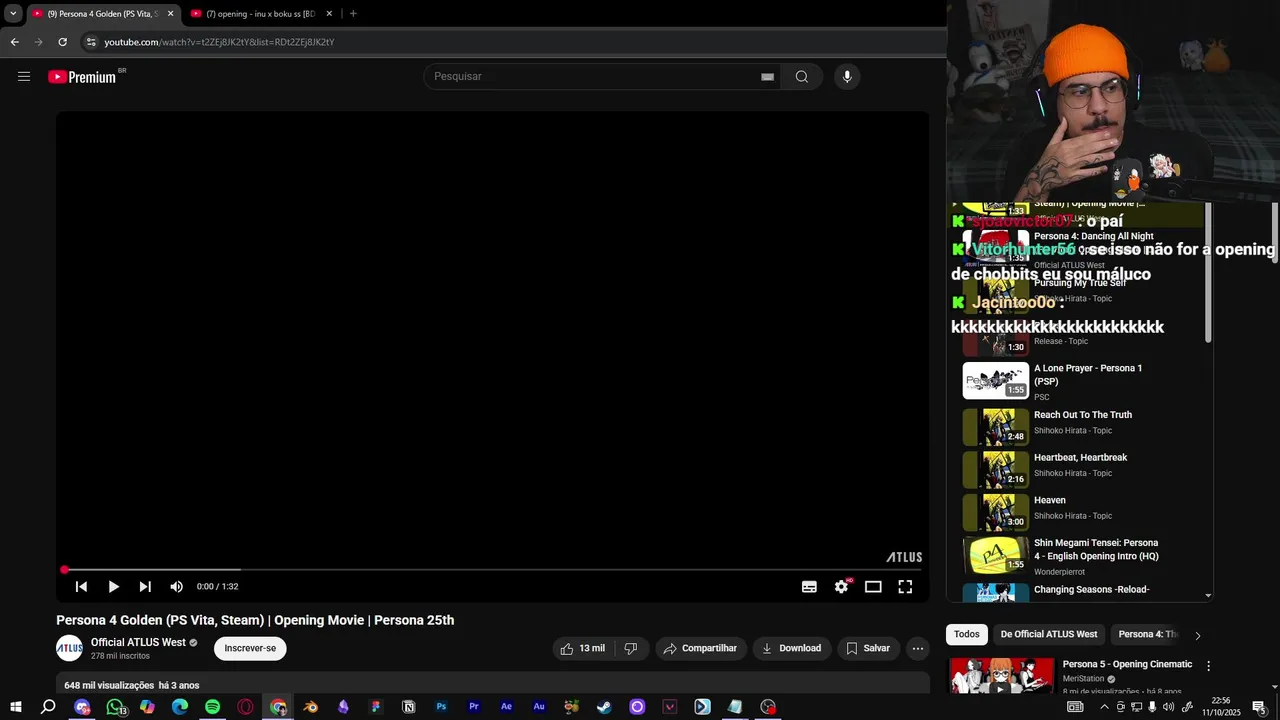This screenshot has width=1280, height=720.
Task: Switch to the opening - inu x boku ss tab
Action: pyautogui.click(x=260, y=14)
